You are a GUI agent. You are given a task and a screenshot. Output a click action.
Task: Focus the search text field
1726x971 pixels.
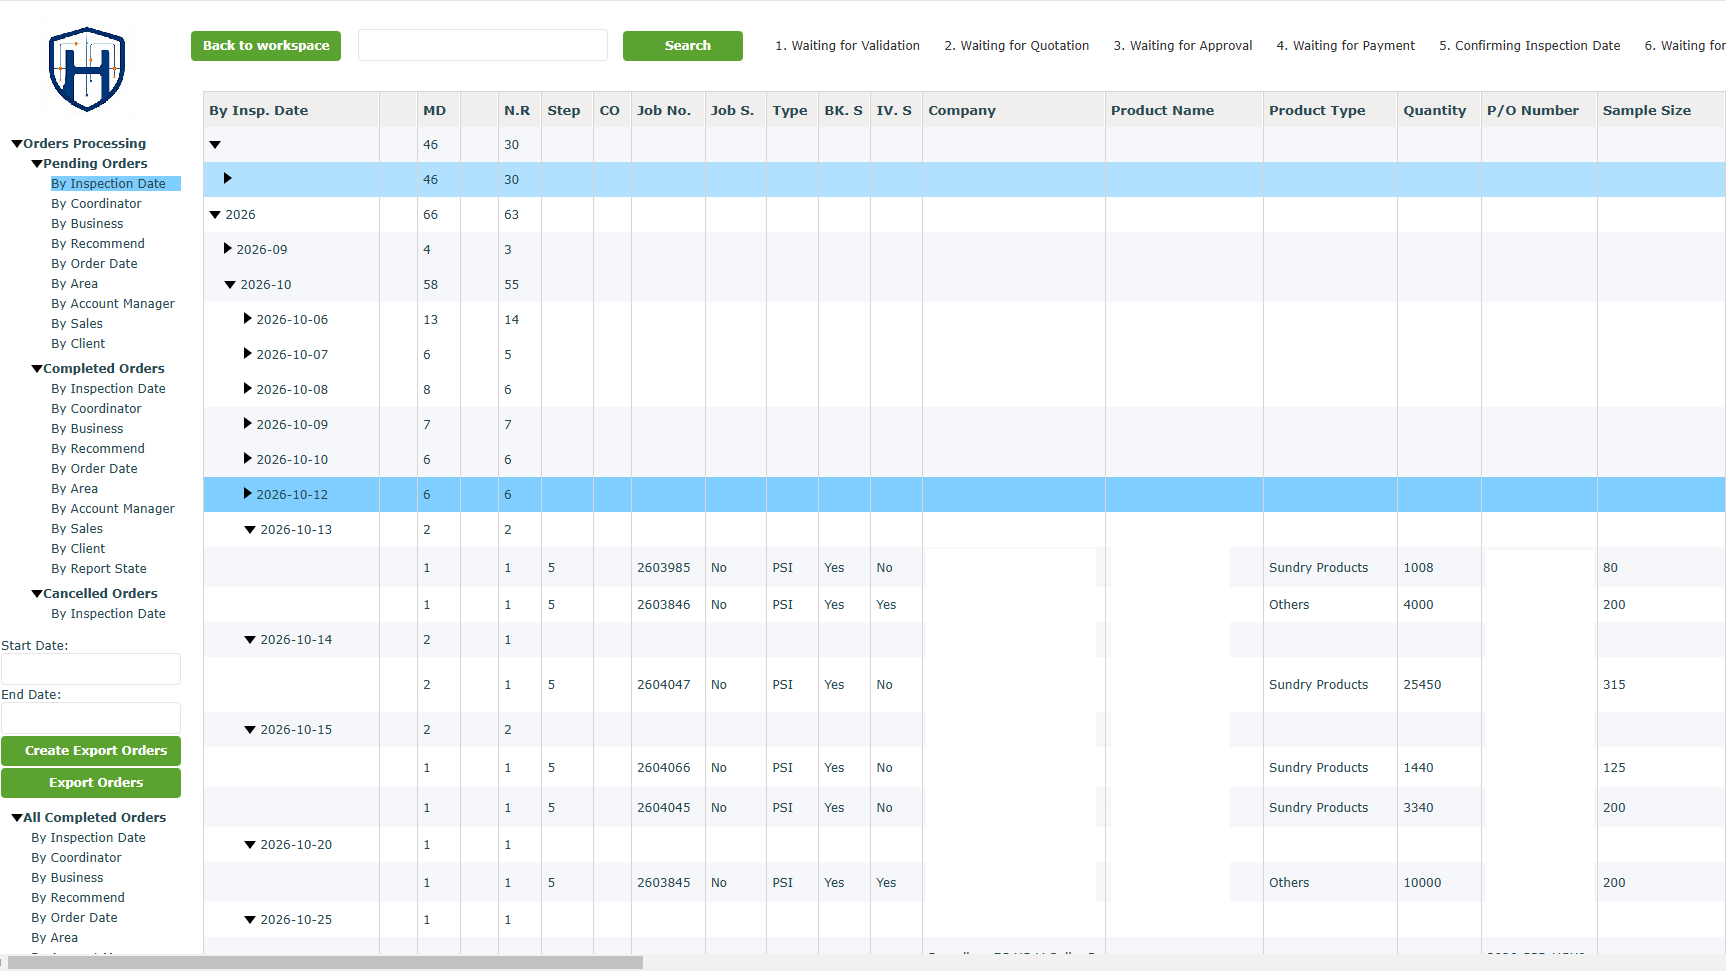point(483,45)
